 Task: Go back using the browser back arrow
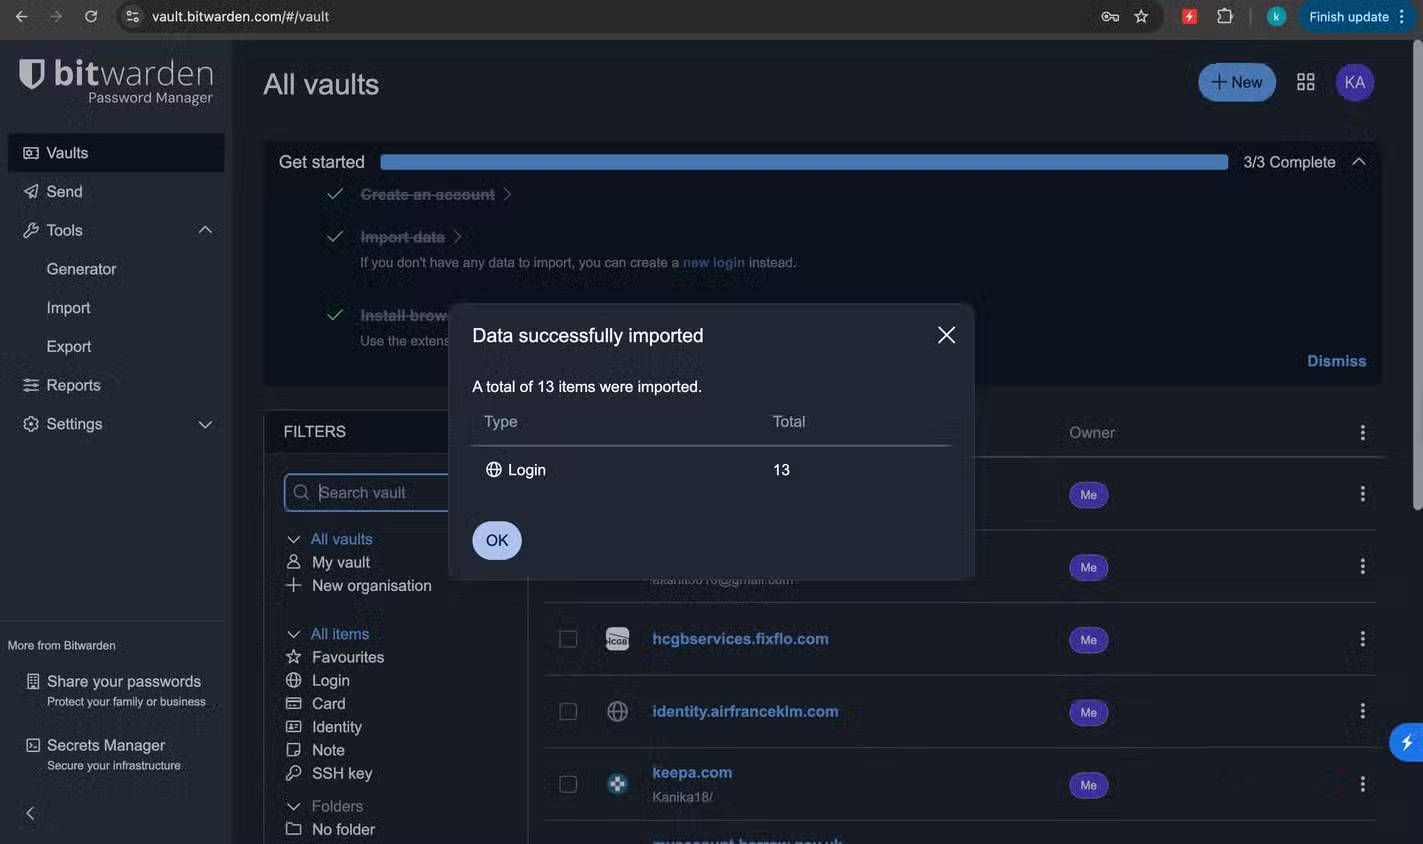21,16
